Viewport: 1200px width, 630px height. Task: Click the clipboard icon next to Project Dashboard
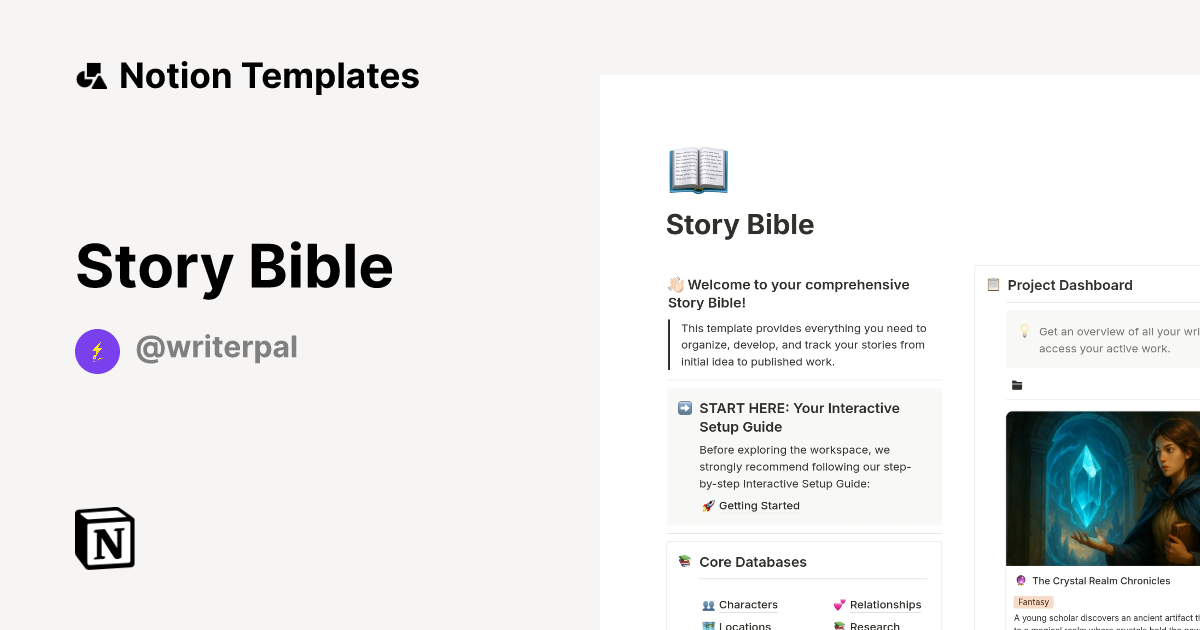993,284
